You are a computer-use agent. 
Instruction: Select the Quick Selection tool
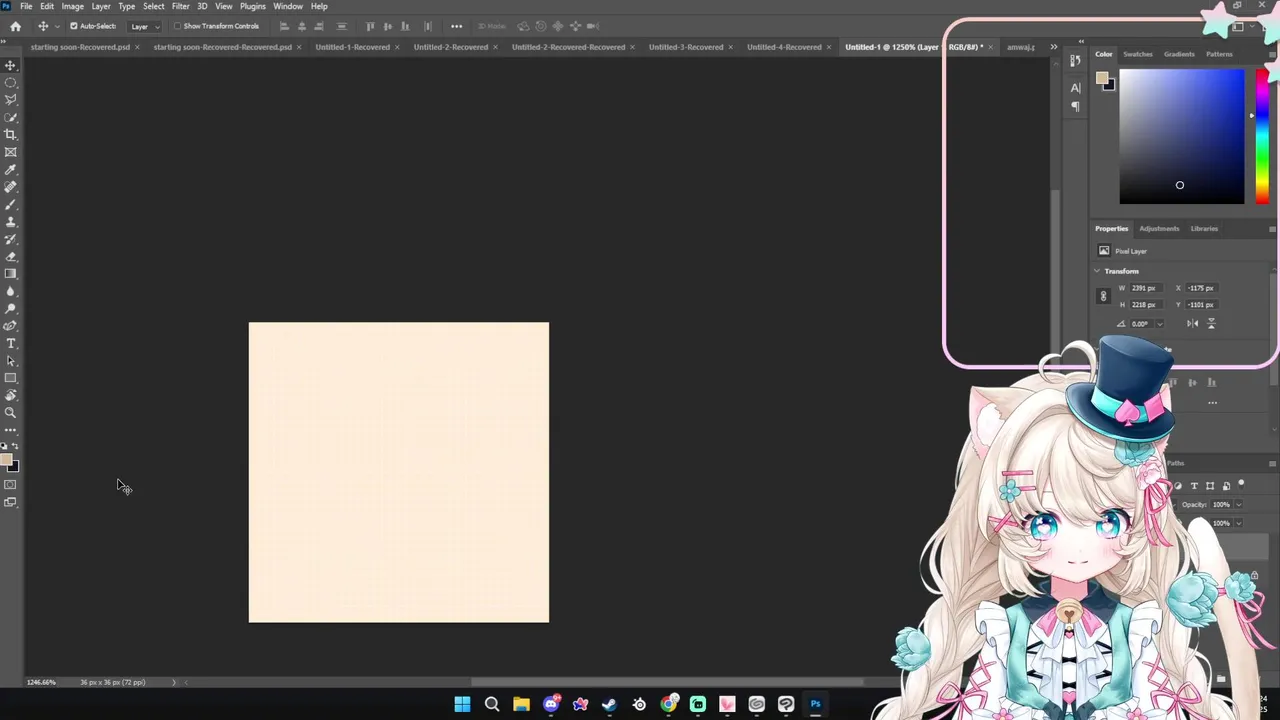coord(11,117)
